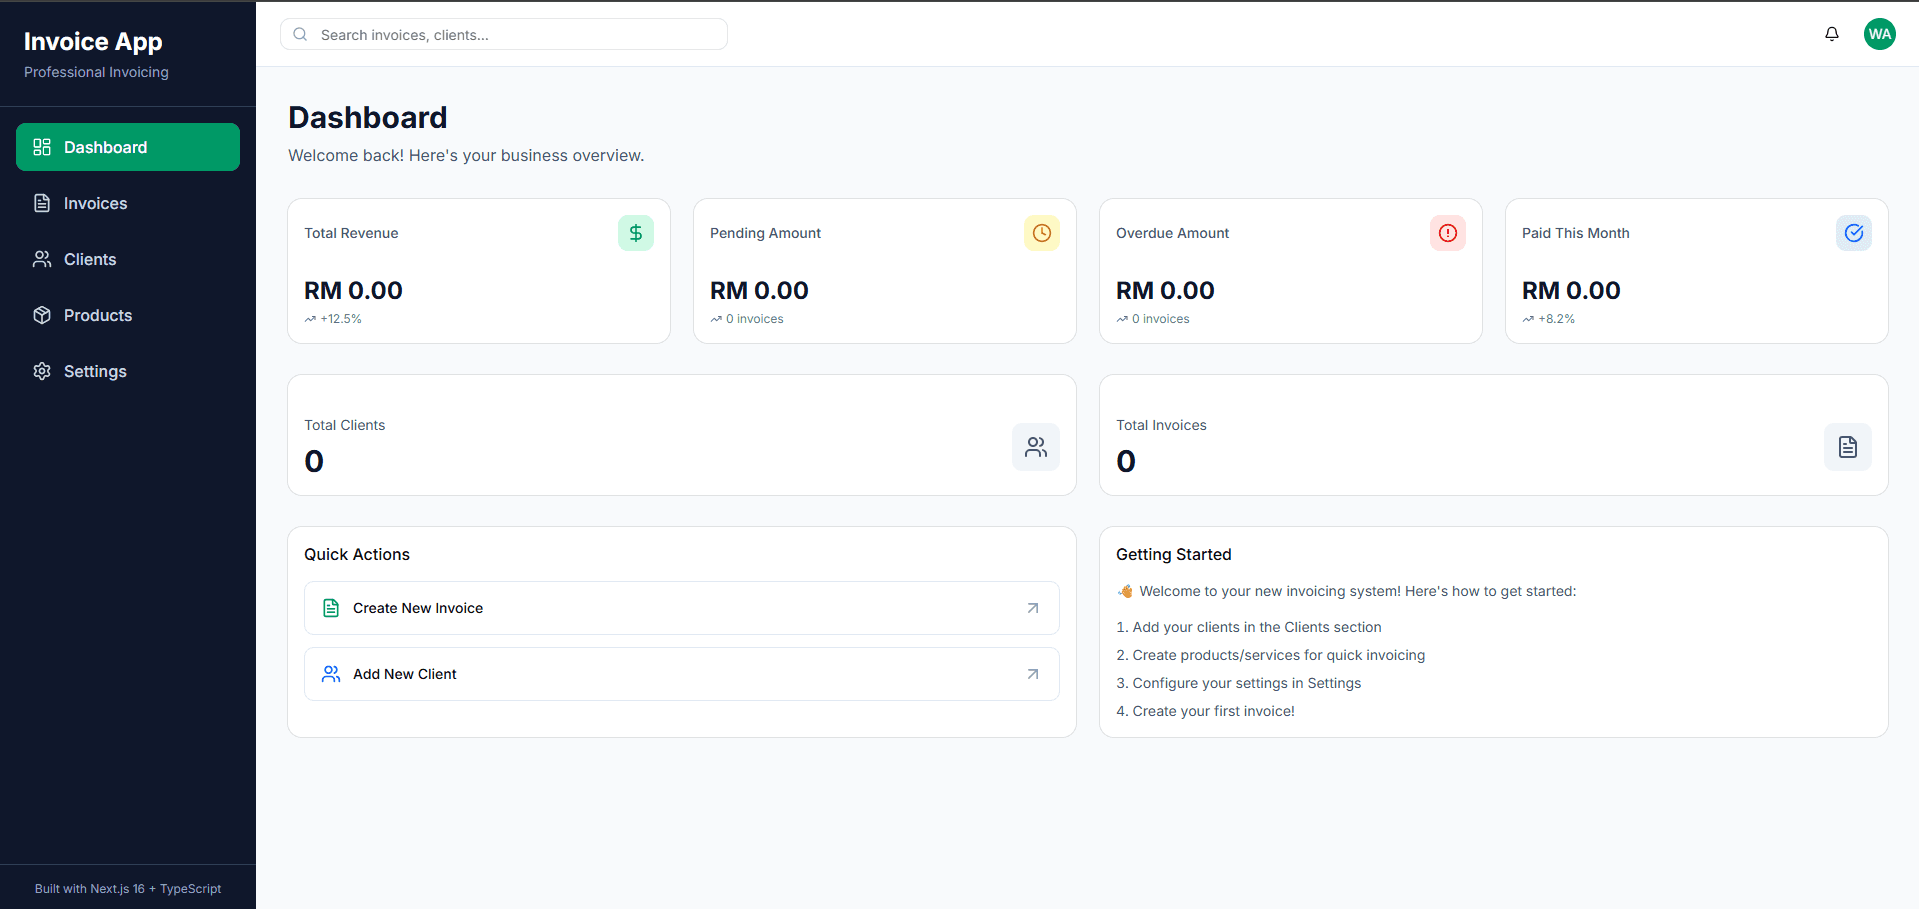
Task: Click the Add New Client quick action
Action: tap(681, 673)
